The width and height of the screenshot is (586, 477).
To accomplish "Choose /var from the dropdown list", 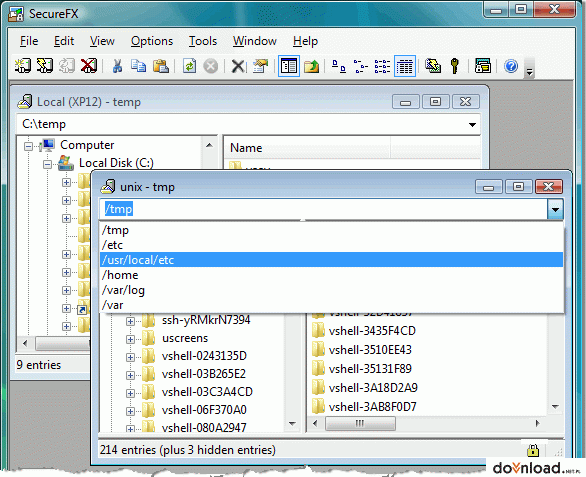I will [331, 305].
